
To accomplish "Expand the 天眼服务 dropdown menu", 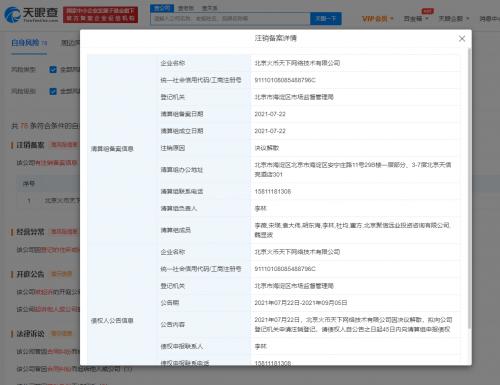I will (x=454, y=19).
